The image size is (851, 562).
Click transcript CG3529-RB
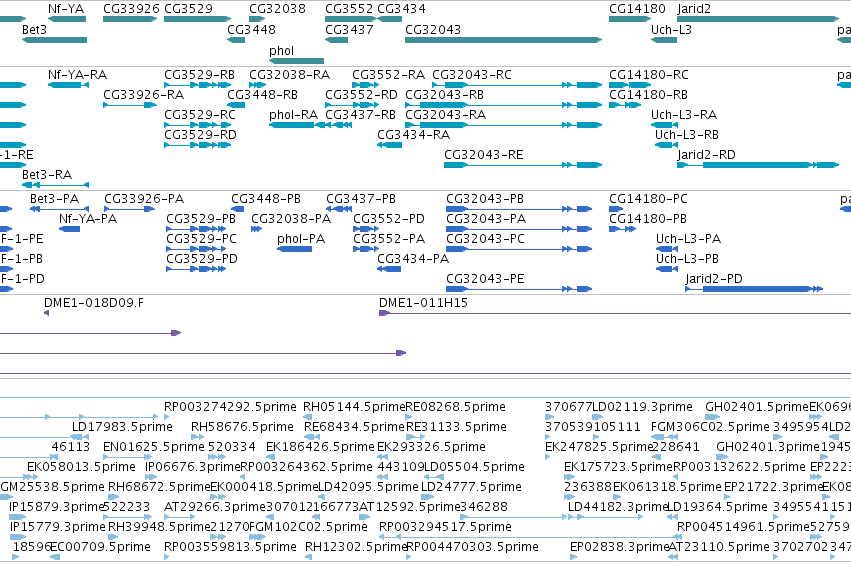(x=199, y=74)
